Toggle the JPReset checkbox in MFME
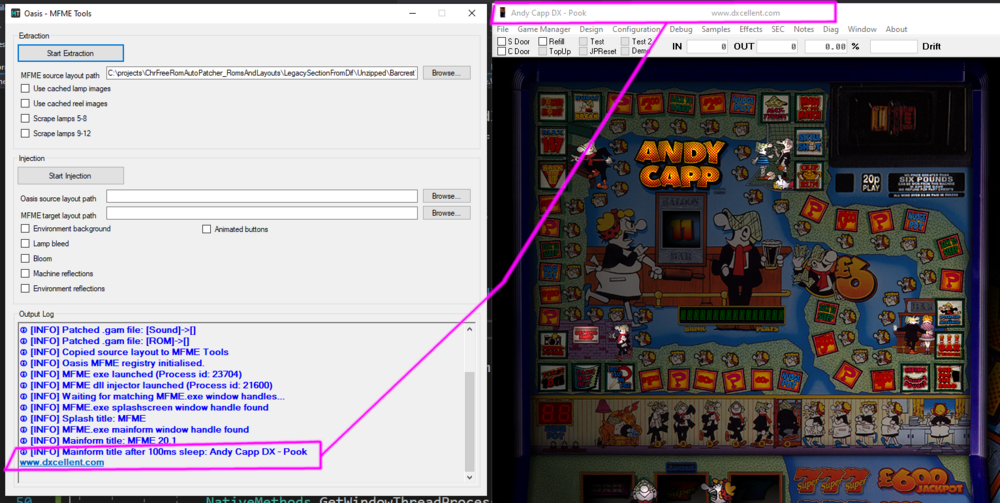 (584, 51)
